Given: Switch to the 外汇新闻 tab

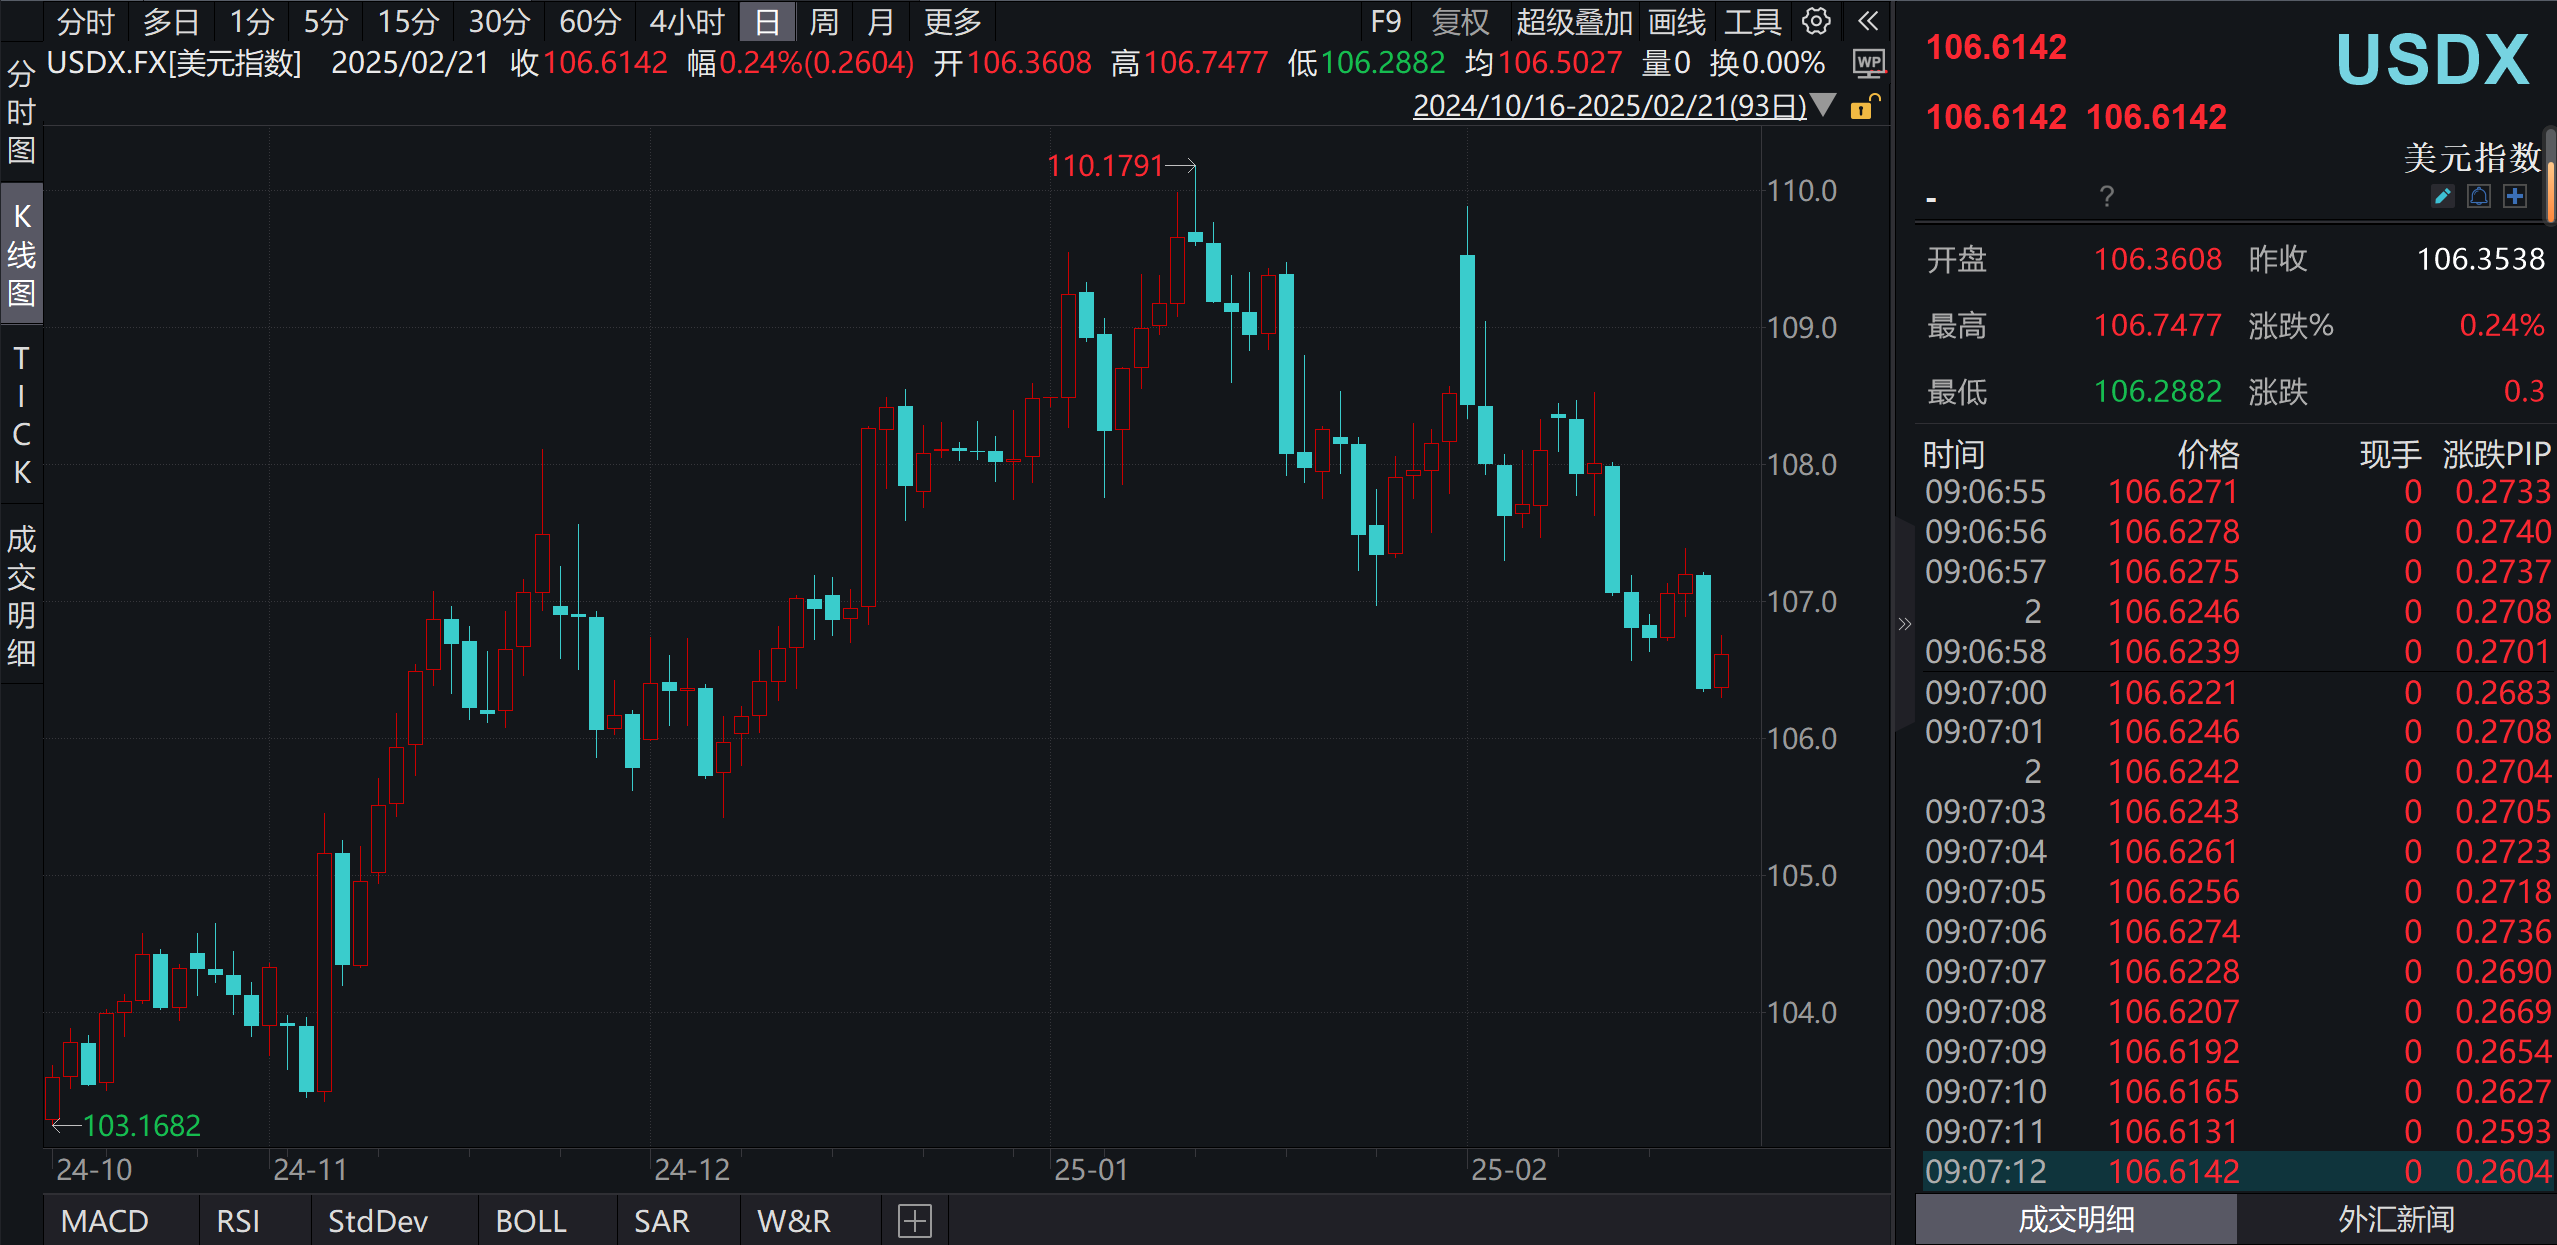Looking at the screenshot, I should click(2396, 1219).
